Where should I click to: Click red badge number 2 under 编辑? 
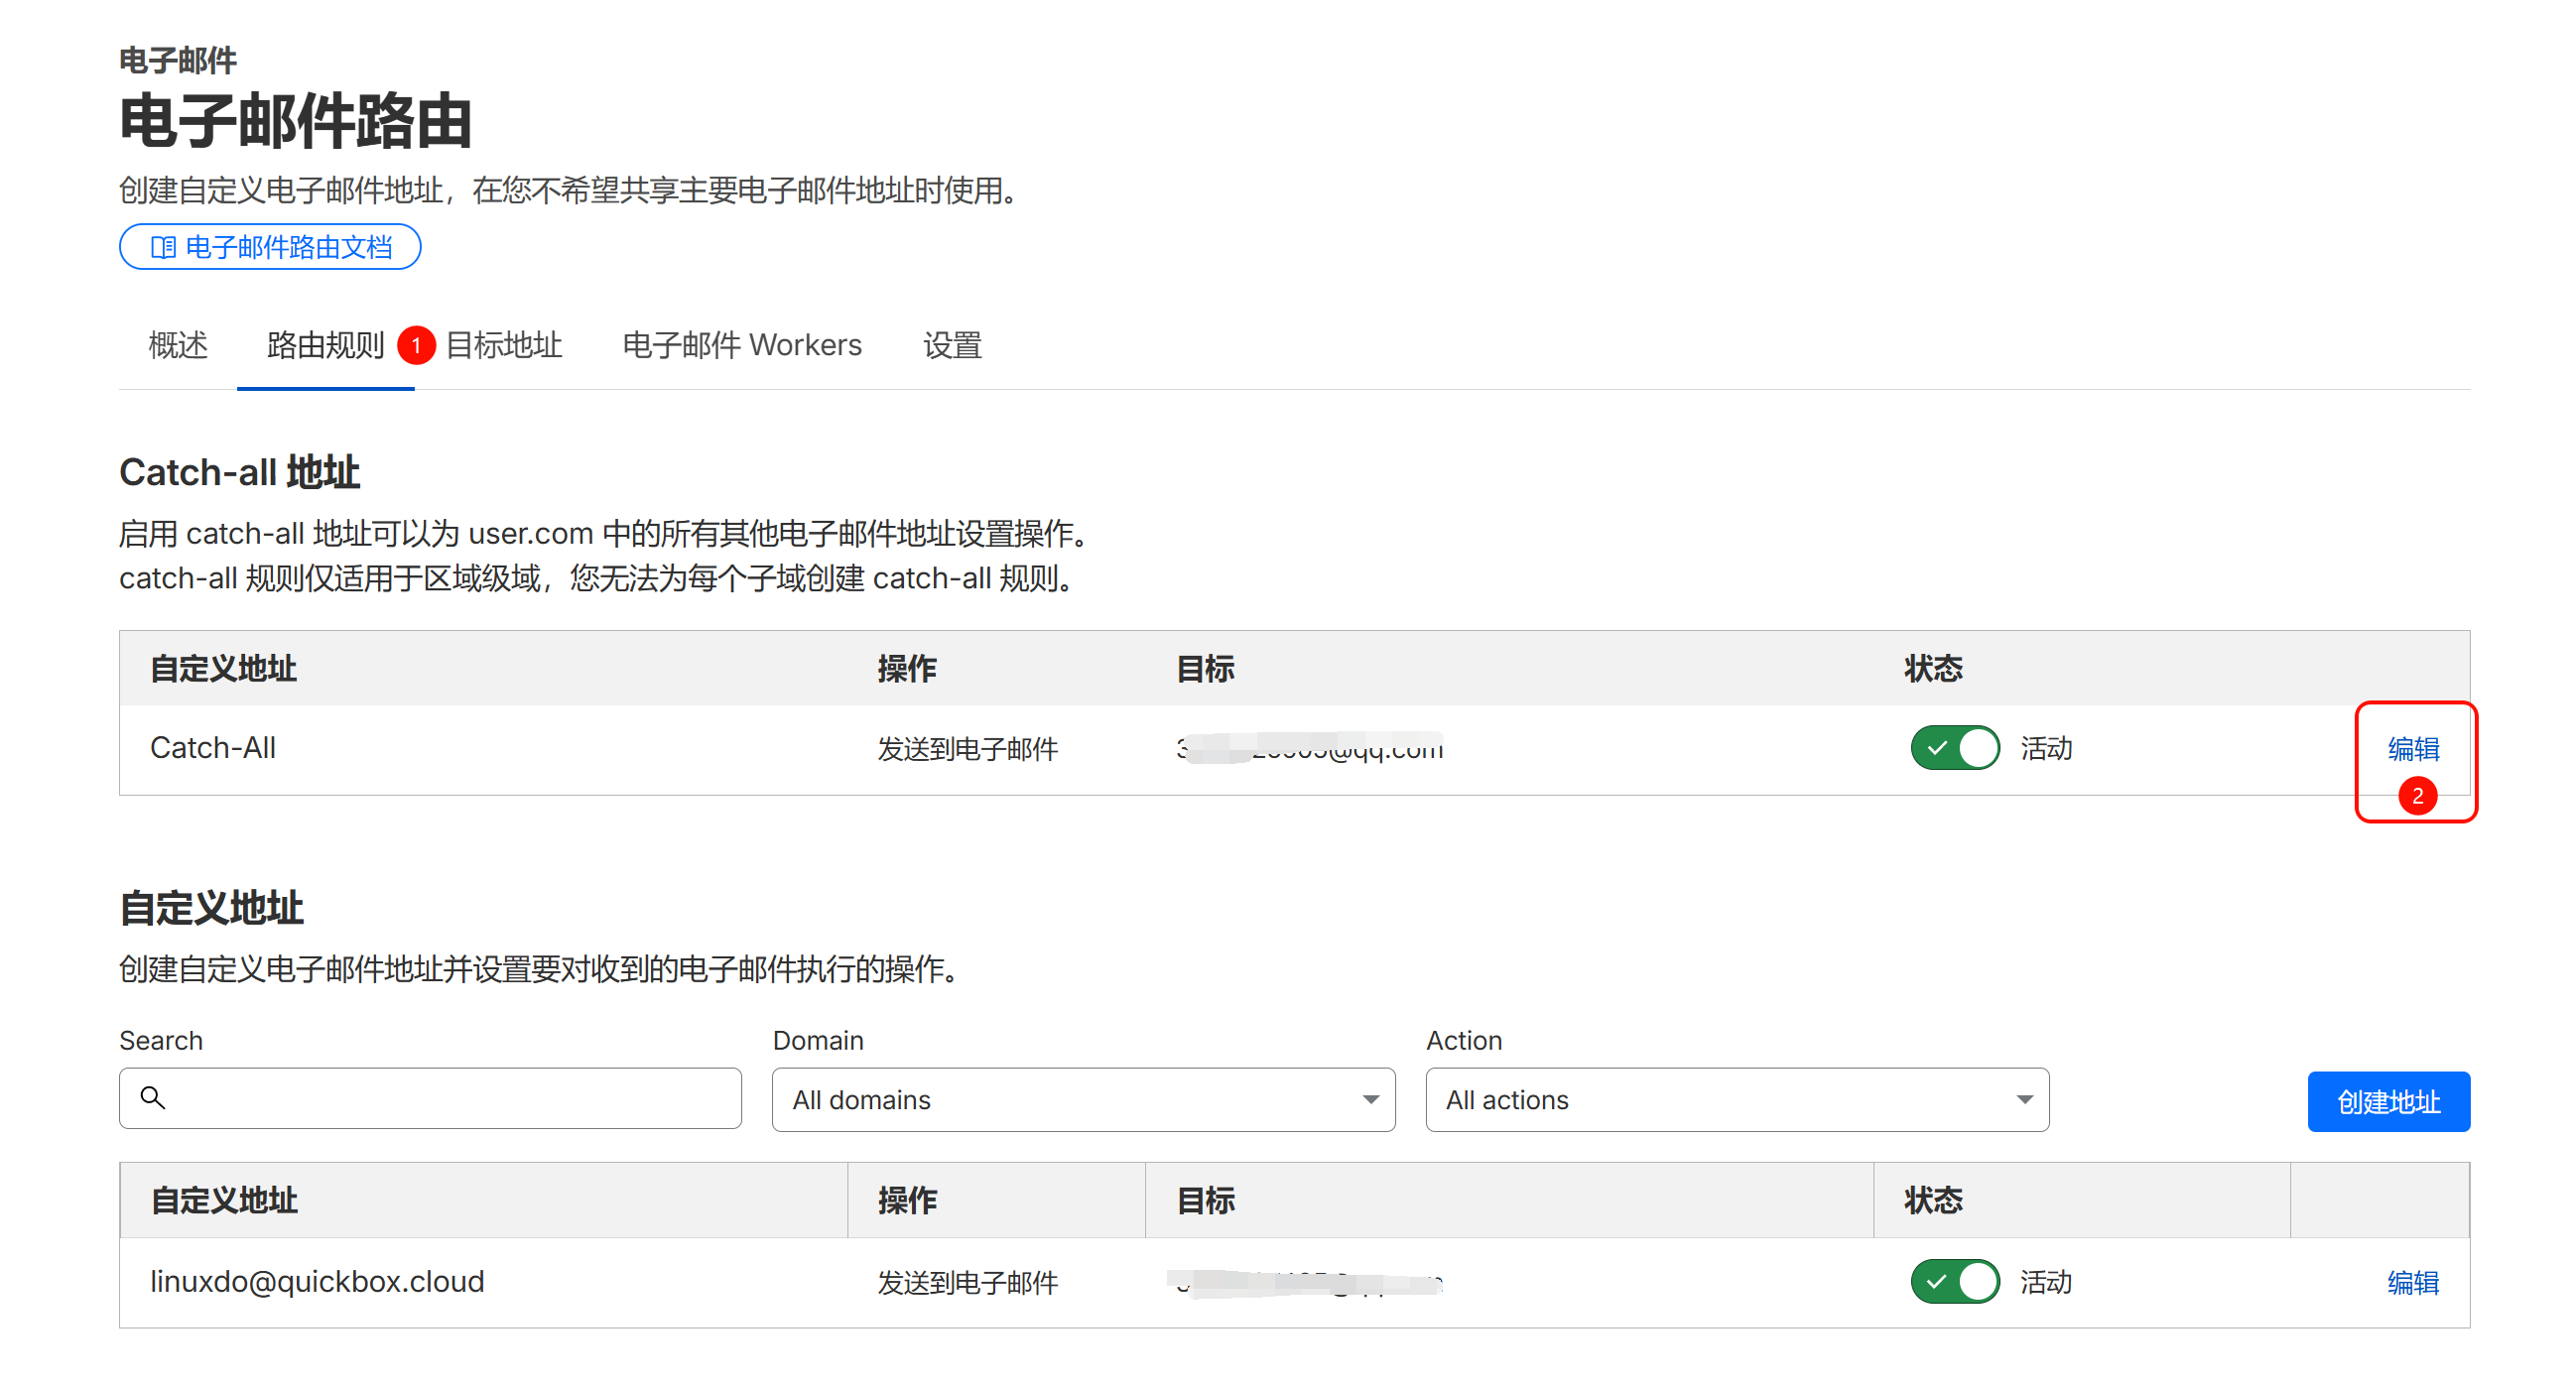[2417, 797]
